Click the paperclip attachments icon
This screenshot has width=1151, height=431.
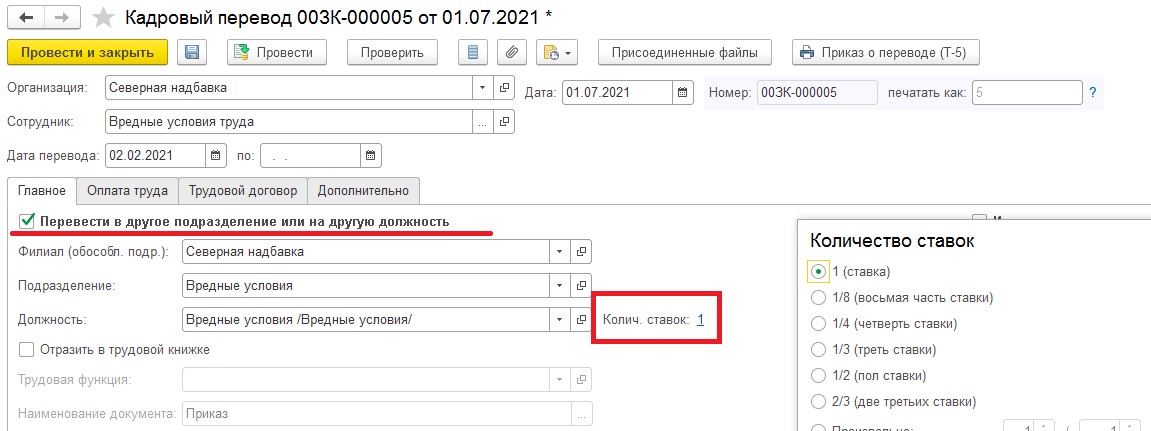511,52
